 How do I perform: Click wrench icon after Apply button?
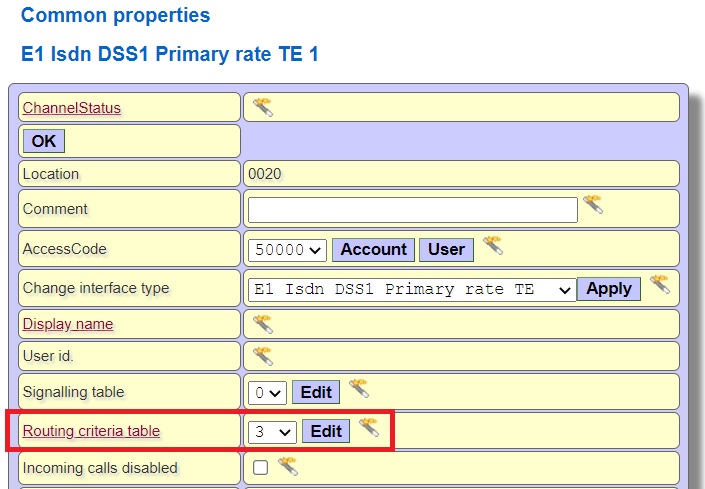(659, 285)
